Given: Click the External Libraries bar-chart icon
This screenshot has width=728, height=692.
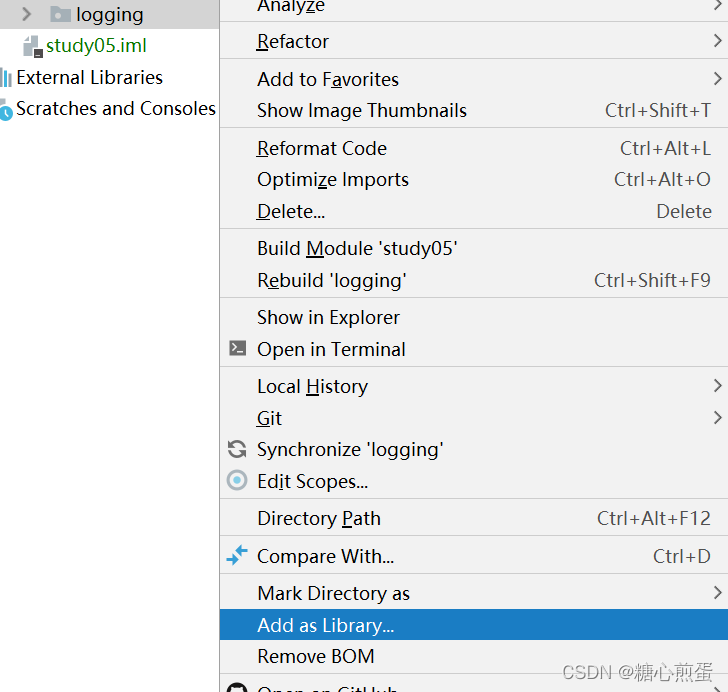Looking at the screenshot, I should point(6,78).
